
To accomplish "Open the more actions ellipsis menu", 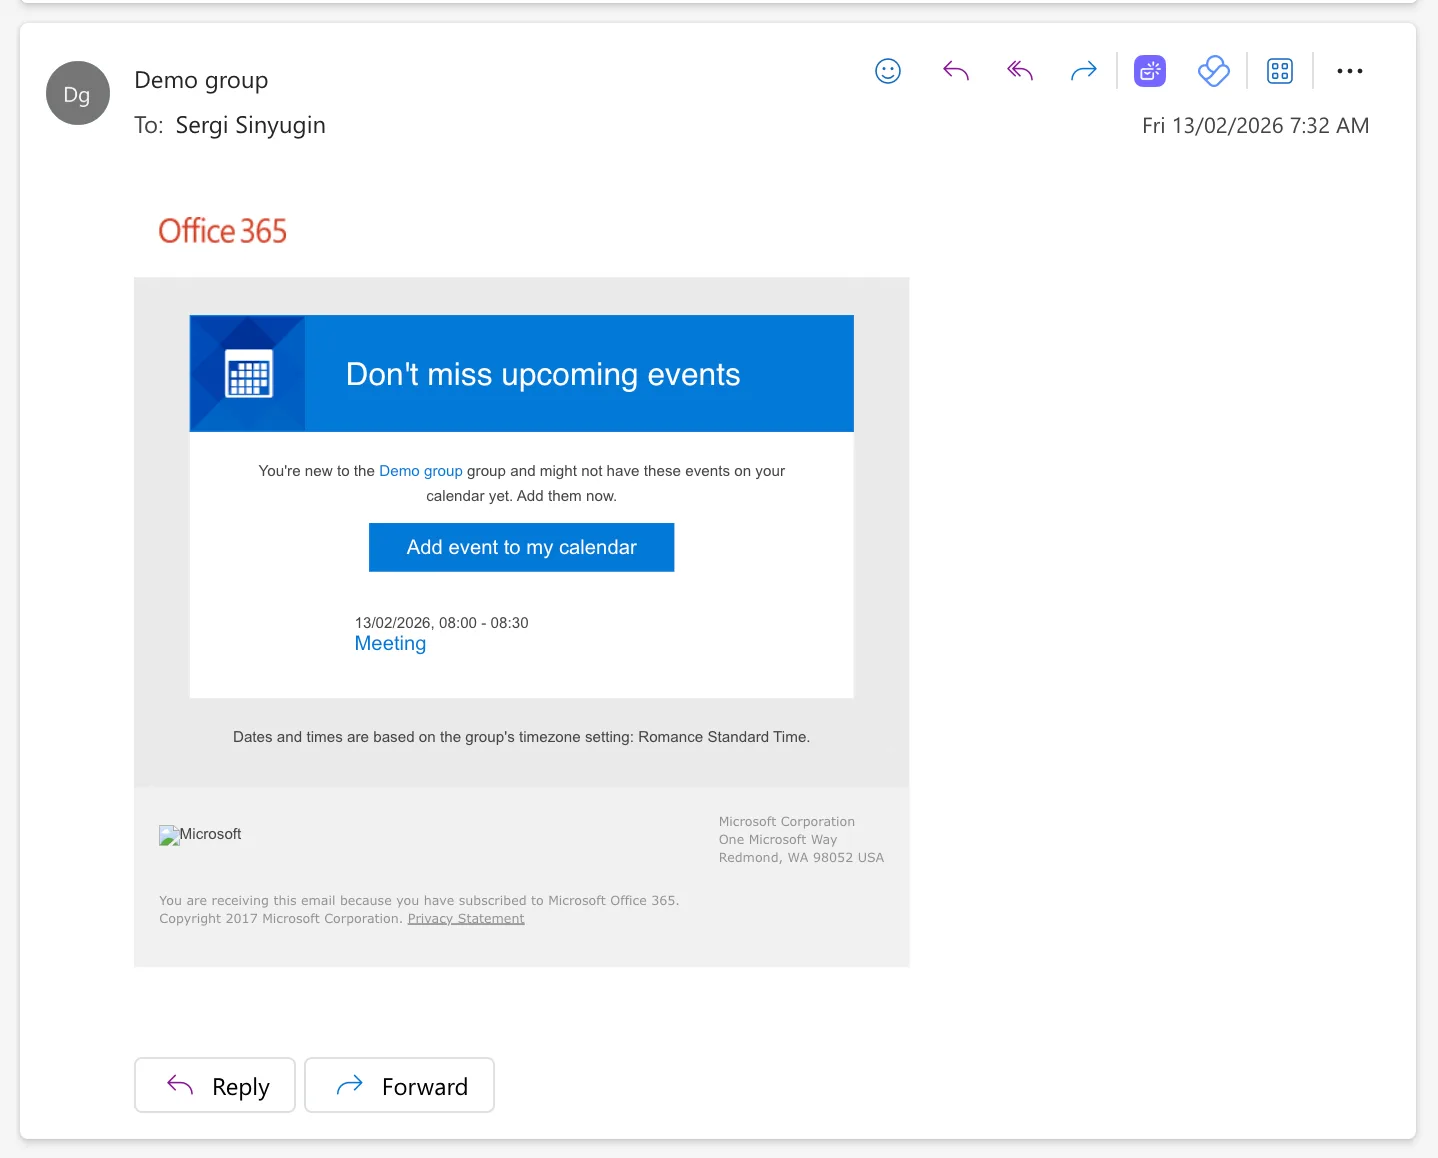I will pos(1350,70).
